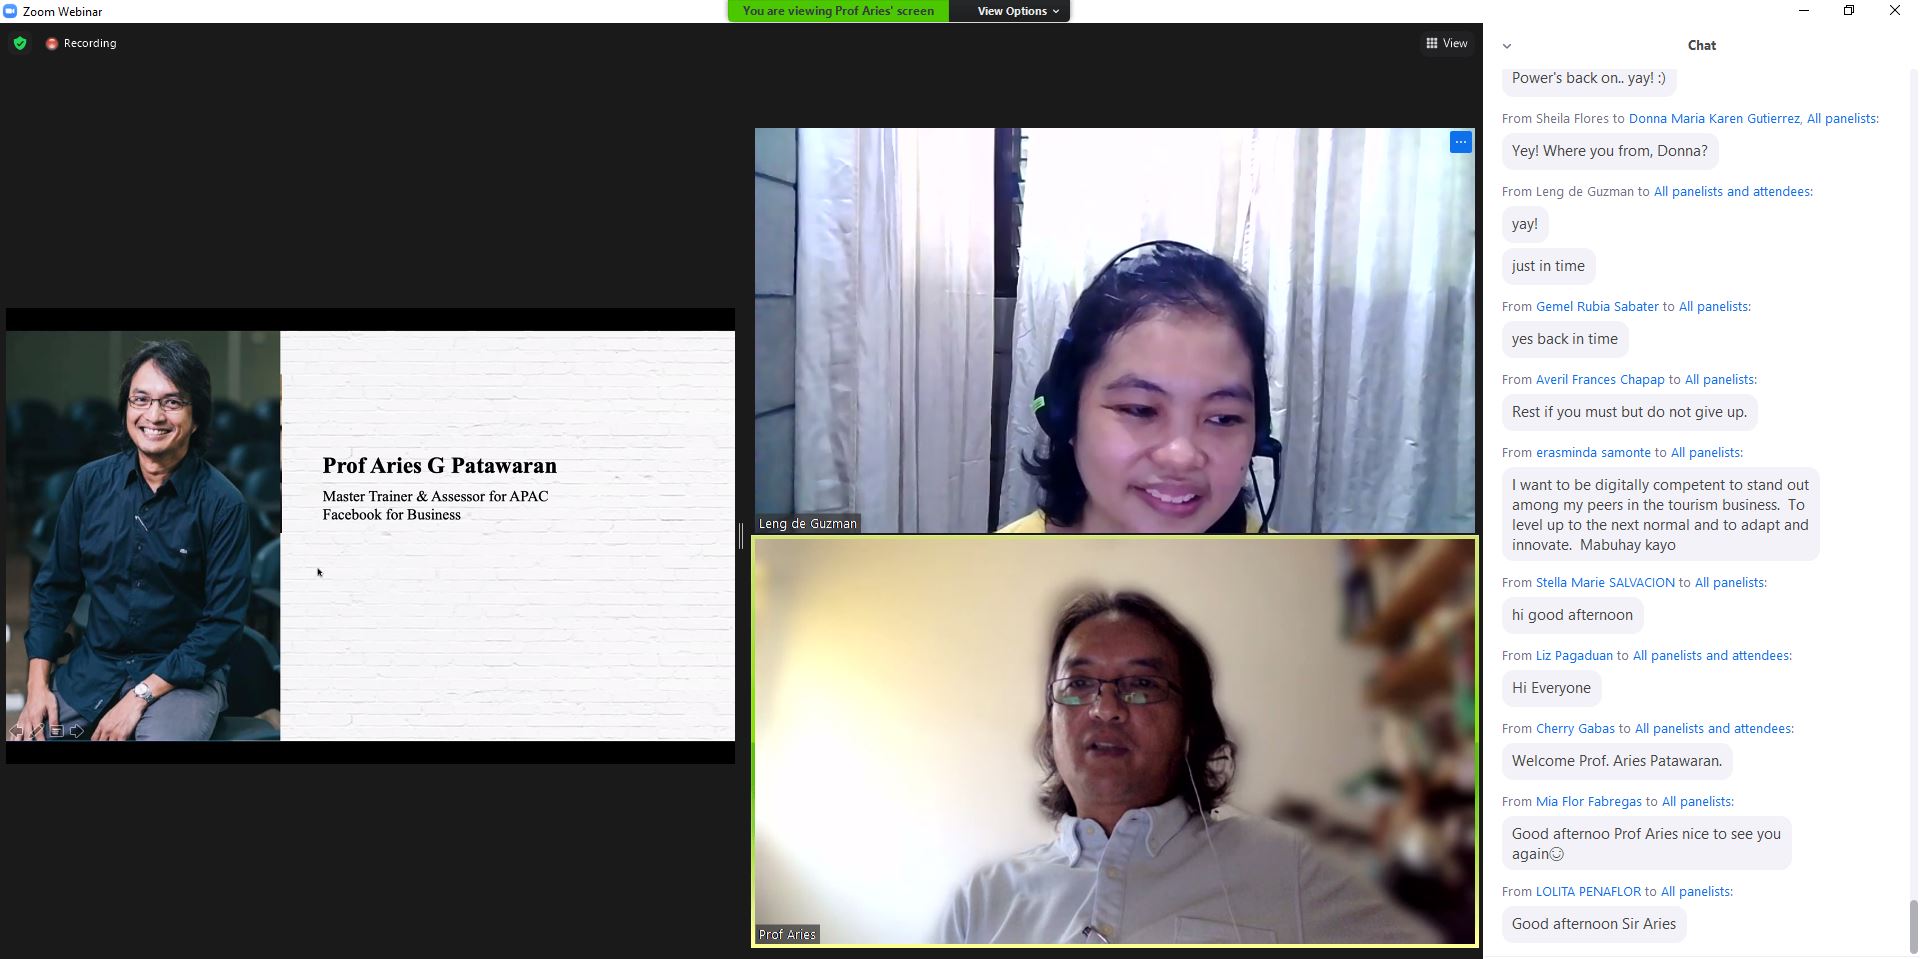Click message 'yes back in time'

1565,339
